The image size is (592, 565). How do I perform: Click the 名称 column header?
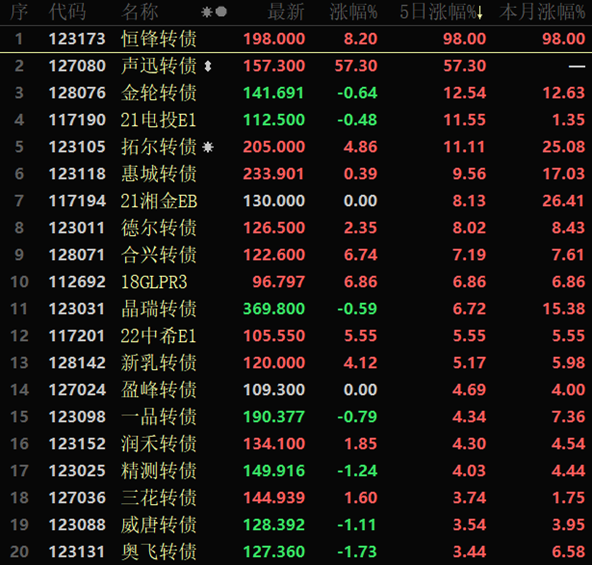coord(140,12)
